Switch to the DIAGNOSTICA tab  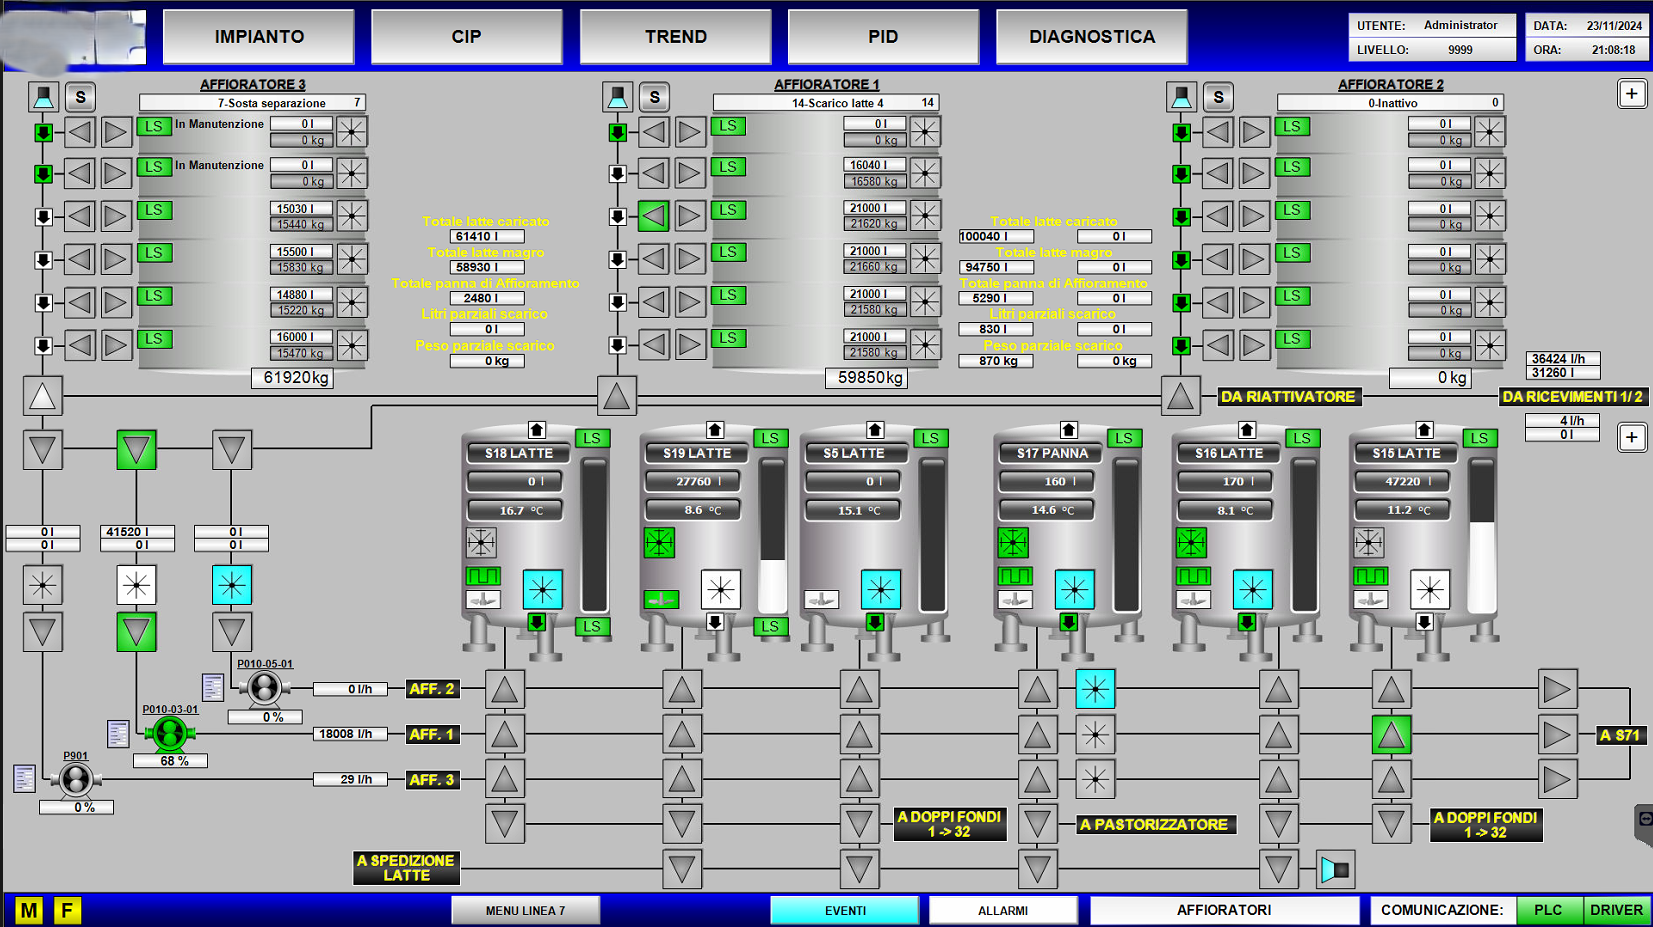1092,37
